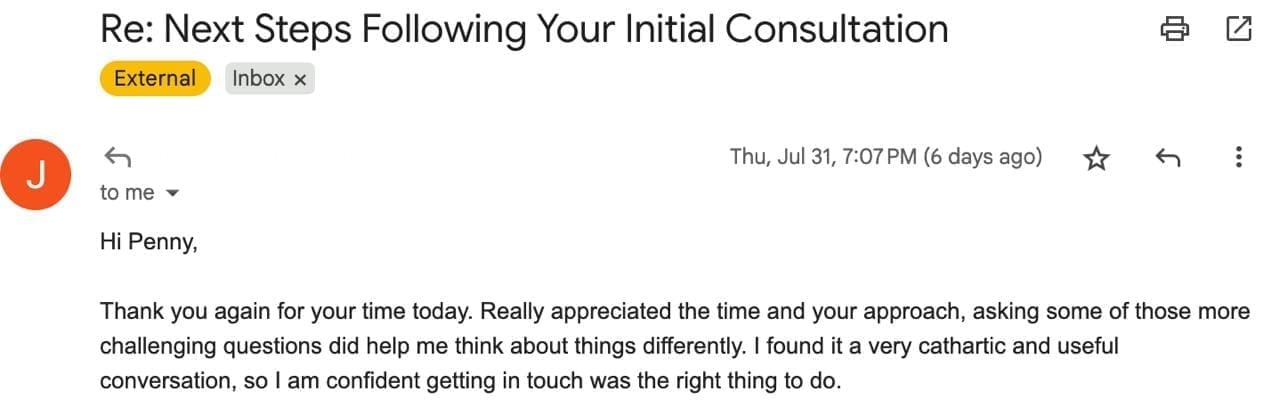Screen dimensions: 1280x408
Task: Click the Reply arrow beside the star
Action: (1167, 157)
